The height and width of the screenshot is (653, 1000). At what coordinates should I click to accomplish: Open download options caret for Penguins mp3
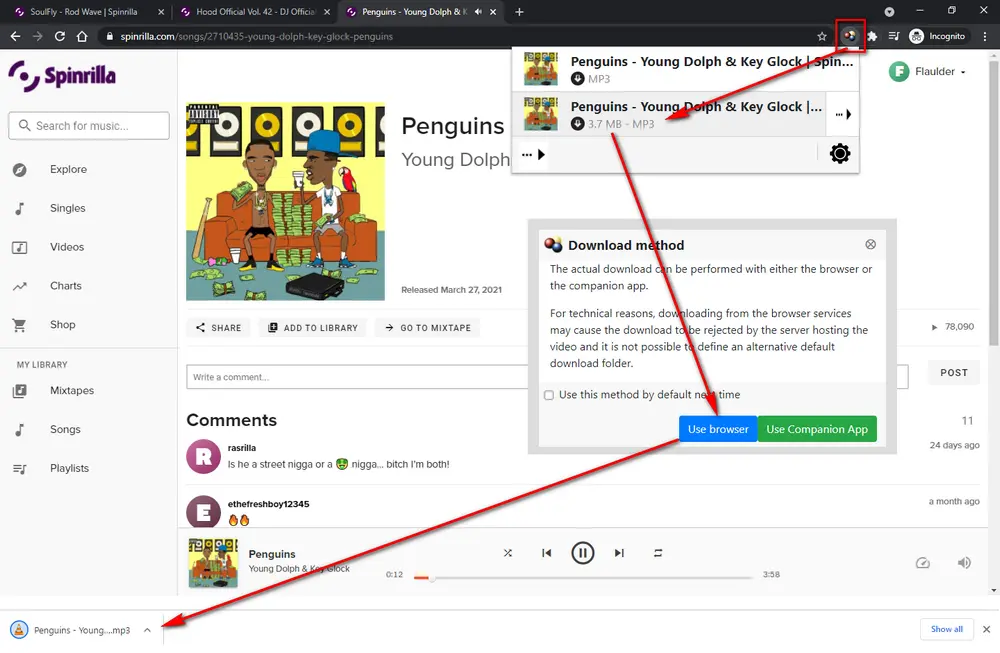click(x=147, y=630)
